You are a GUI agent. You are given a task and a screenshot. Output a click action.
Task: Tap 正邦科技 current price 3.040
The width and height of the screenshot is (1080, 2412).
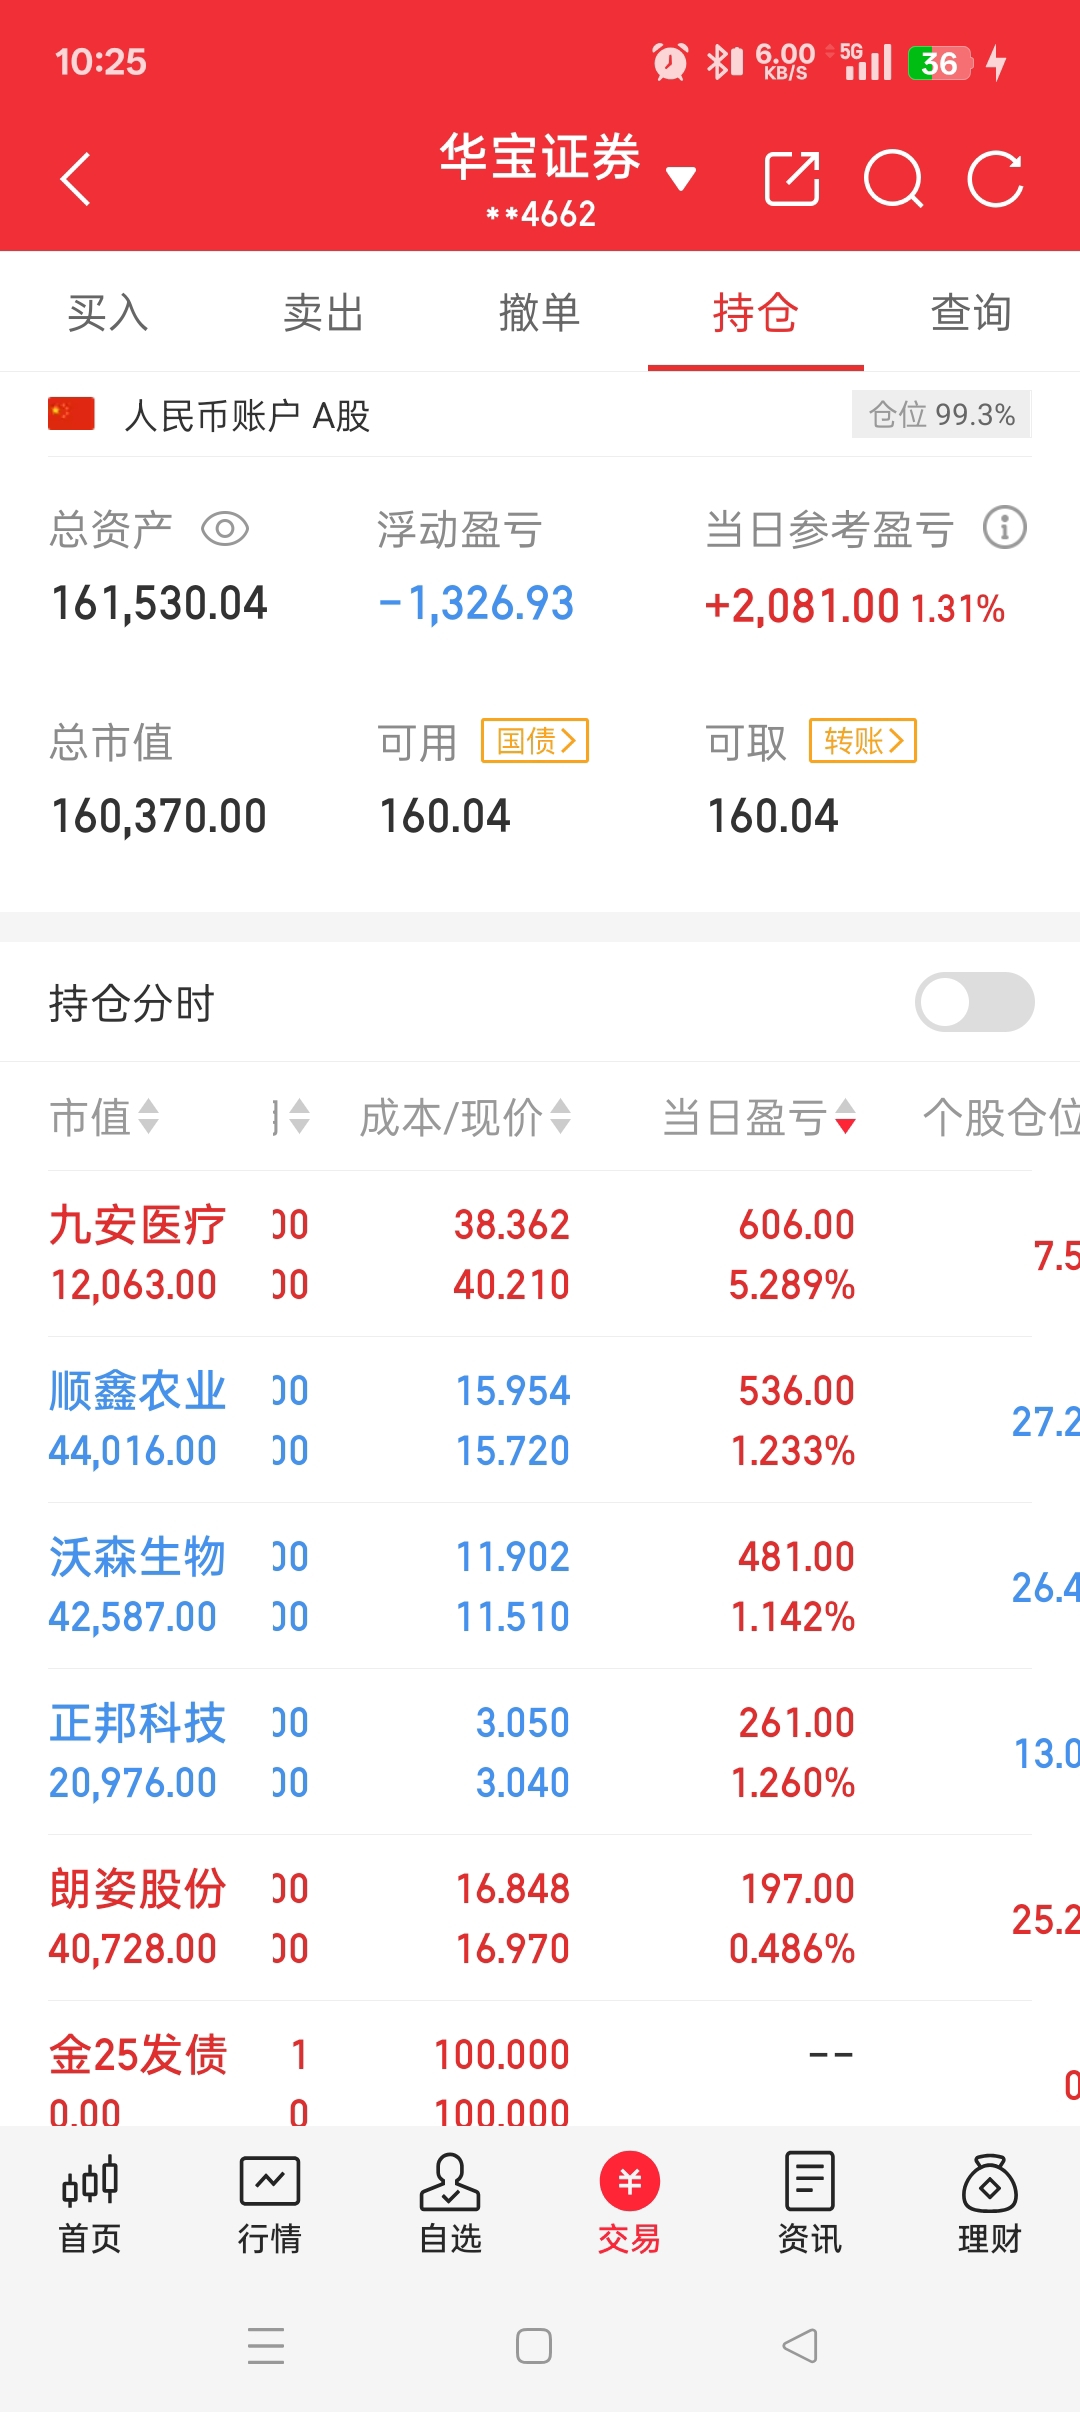522,1782
